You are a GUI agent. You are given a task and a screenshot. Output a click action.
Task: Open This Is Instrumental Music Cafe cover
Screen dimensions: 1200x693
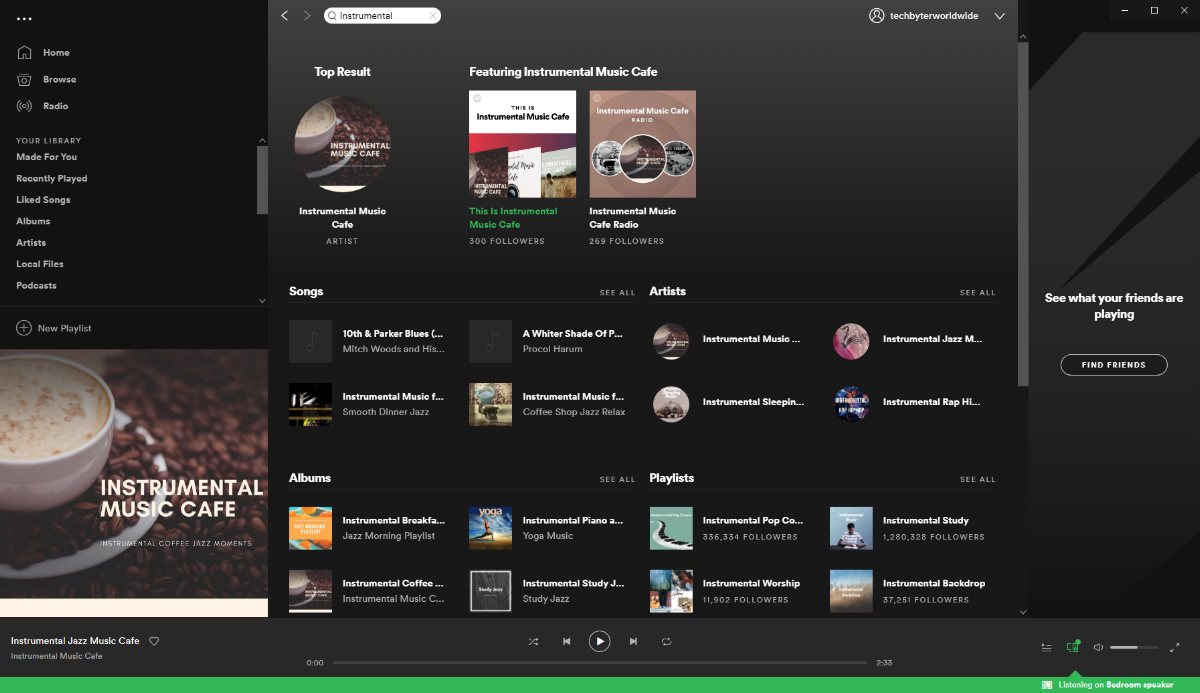click(x=522, y=144)
